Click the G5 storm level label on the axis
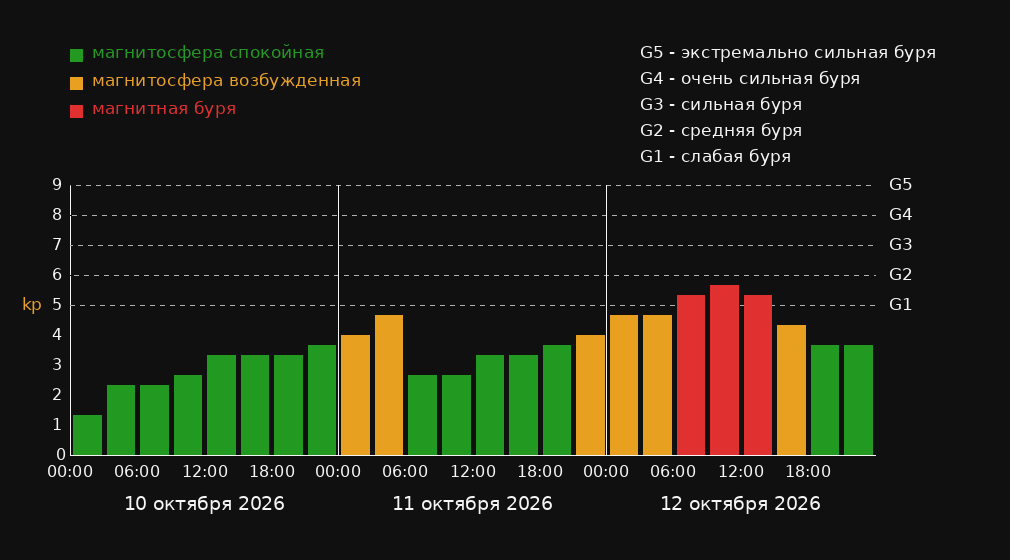Image resolution: width=1010 pixels, height=560 pixels. pos(900,185)
